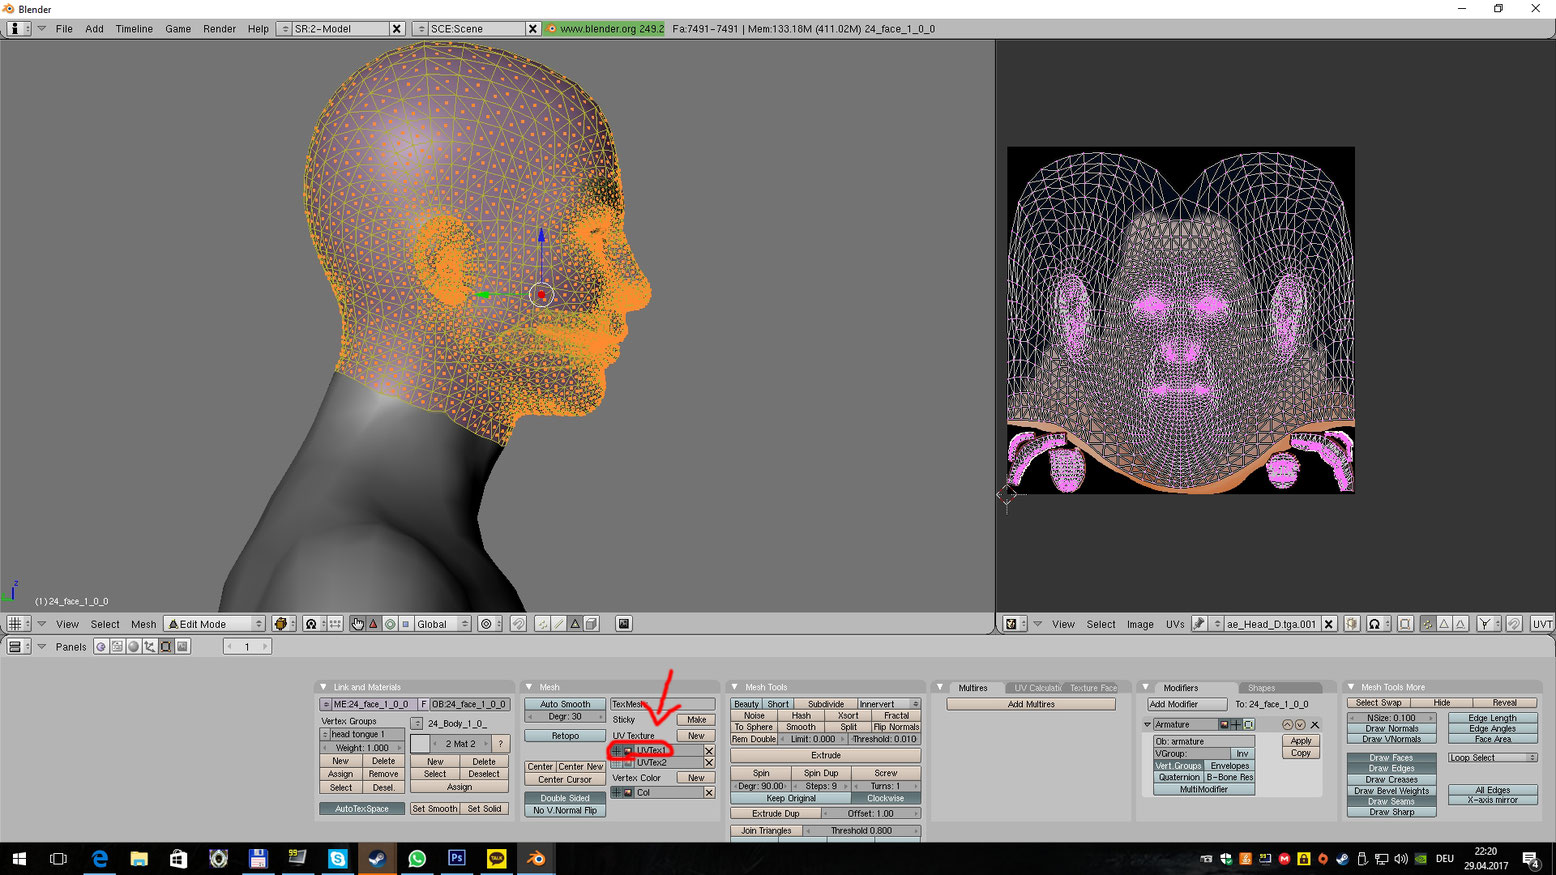Enable Double Sided on the mesh
Viewport: 1556px width, 875px height.
564,798
